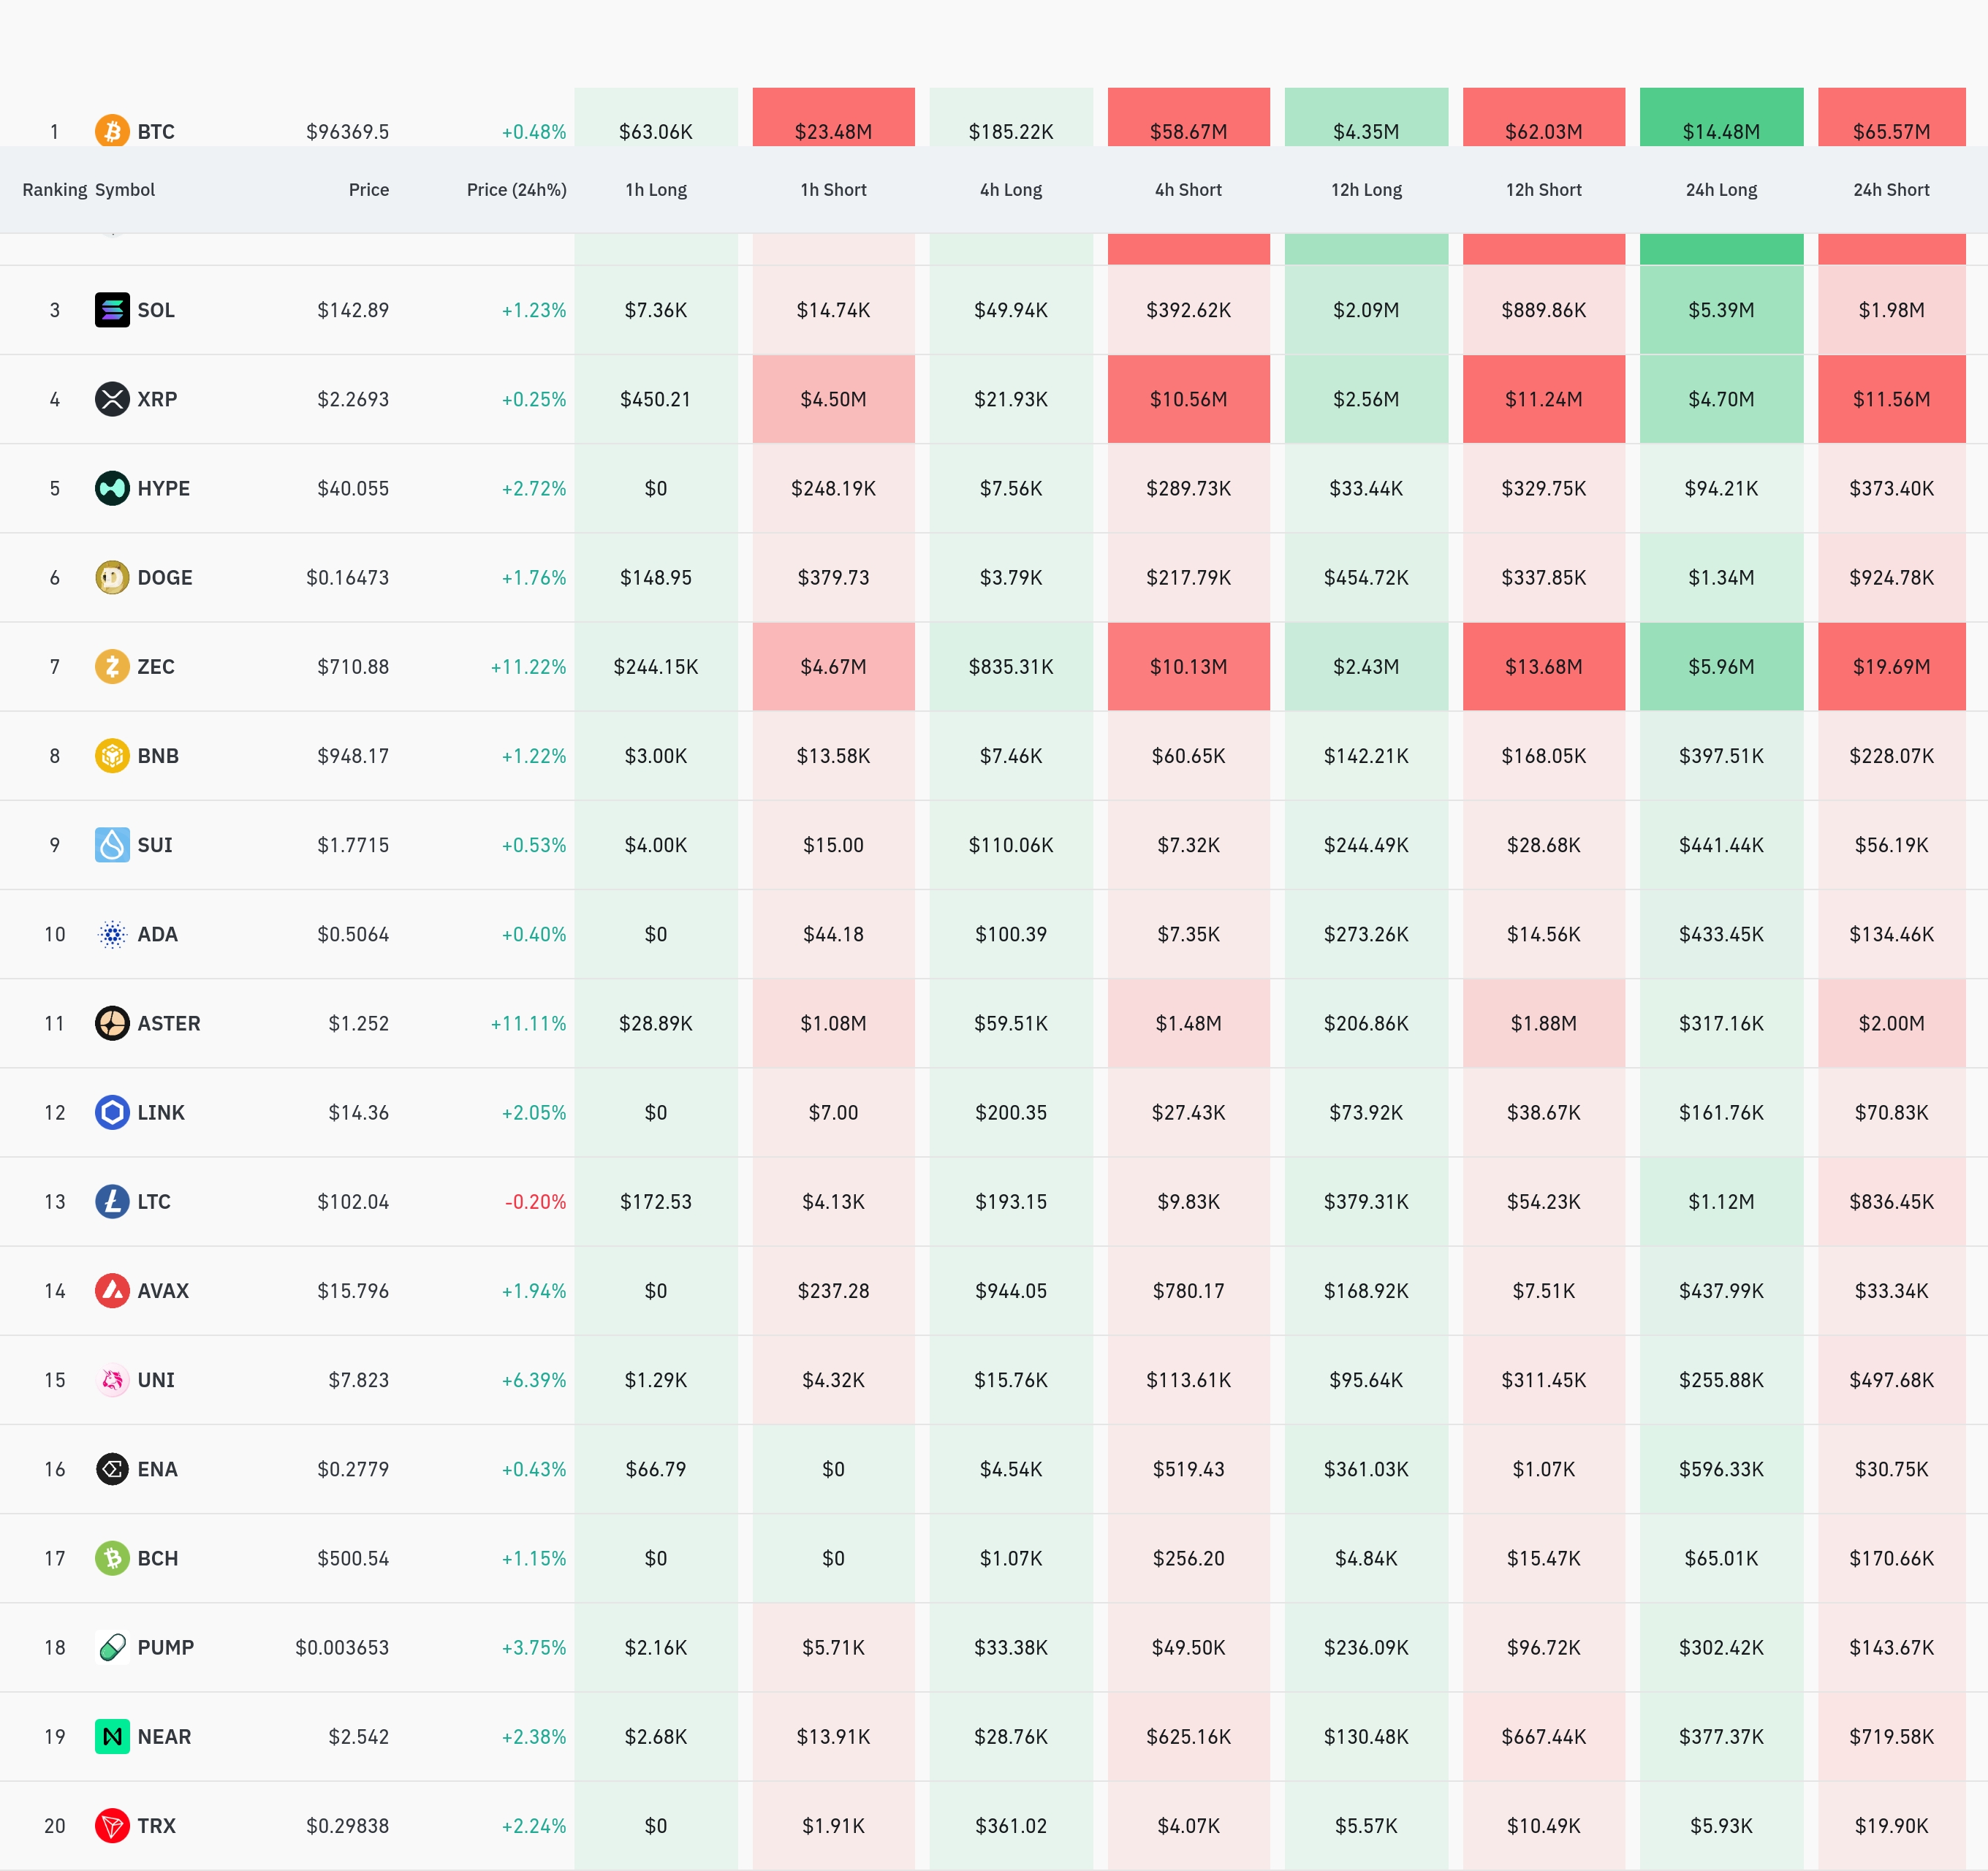Click the ASTER coin icon
This screenshot has width=1988, height=1871.
tap(112, 1023)
